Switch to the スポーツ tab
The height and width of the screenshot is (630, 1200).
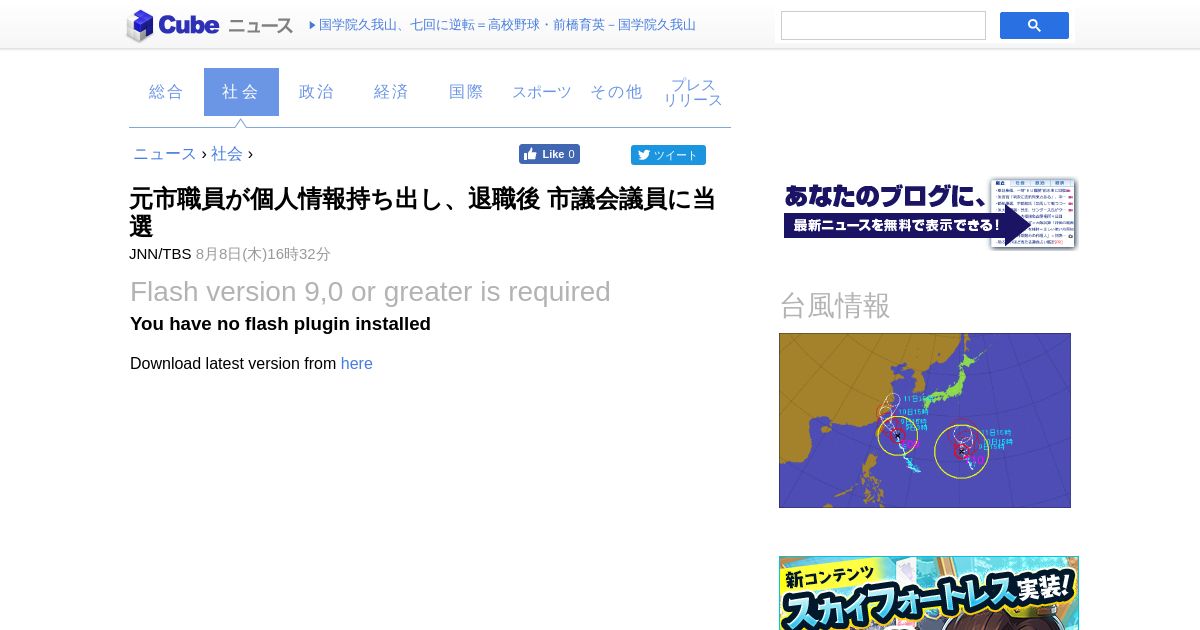pos(541,92)
